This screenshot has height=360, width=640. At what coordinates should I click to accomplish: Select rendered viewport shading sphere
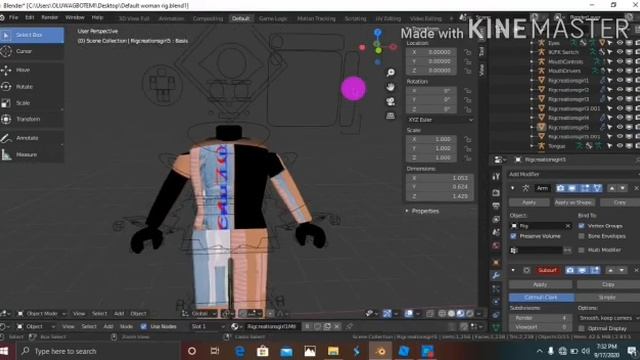(x=470, y=313)
